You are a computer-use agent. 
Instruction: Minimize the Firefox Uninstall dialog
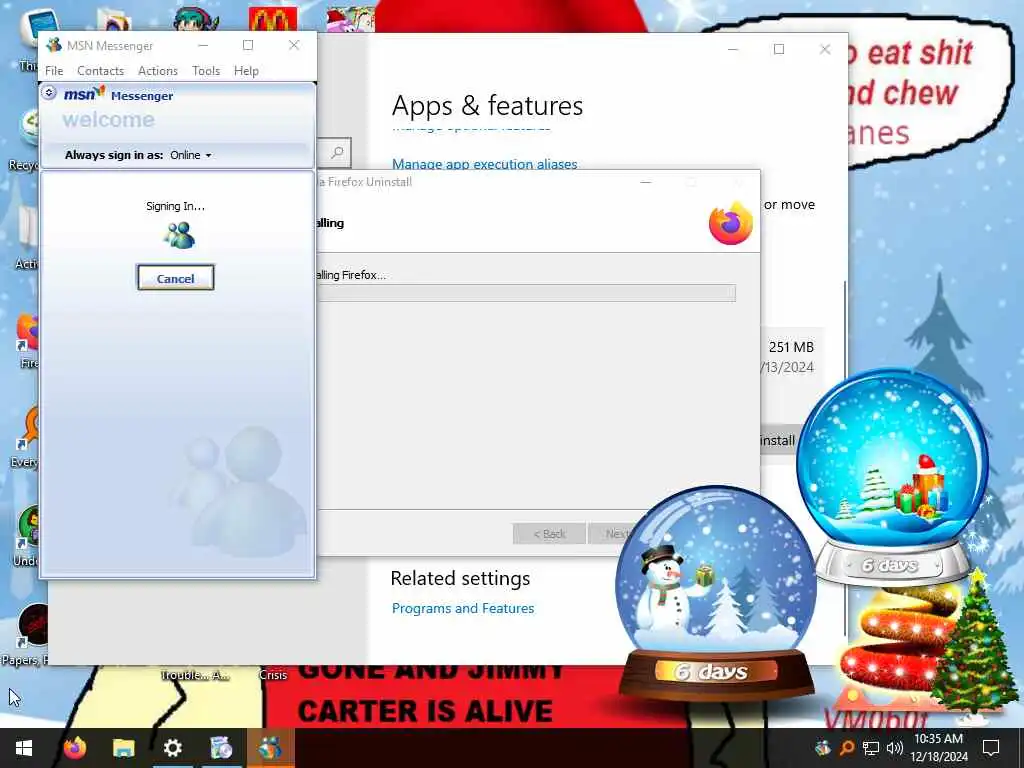646,182
